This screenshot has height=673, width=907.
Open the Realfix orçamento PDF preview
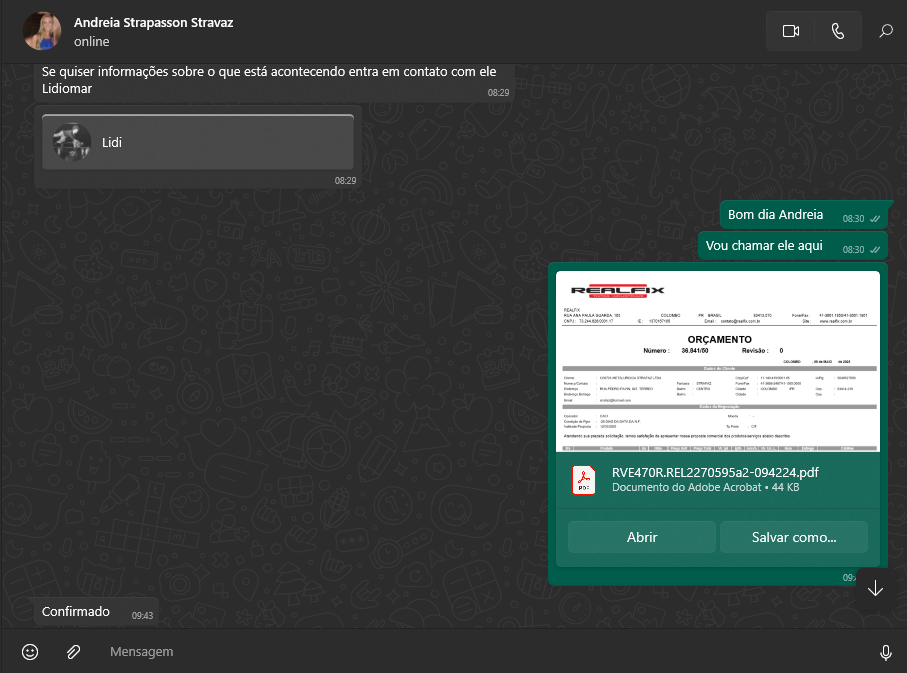coord(717,361)
